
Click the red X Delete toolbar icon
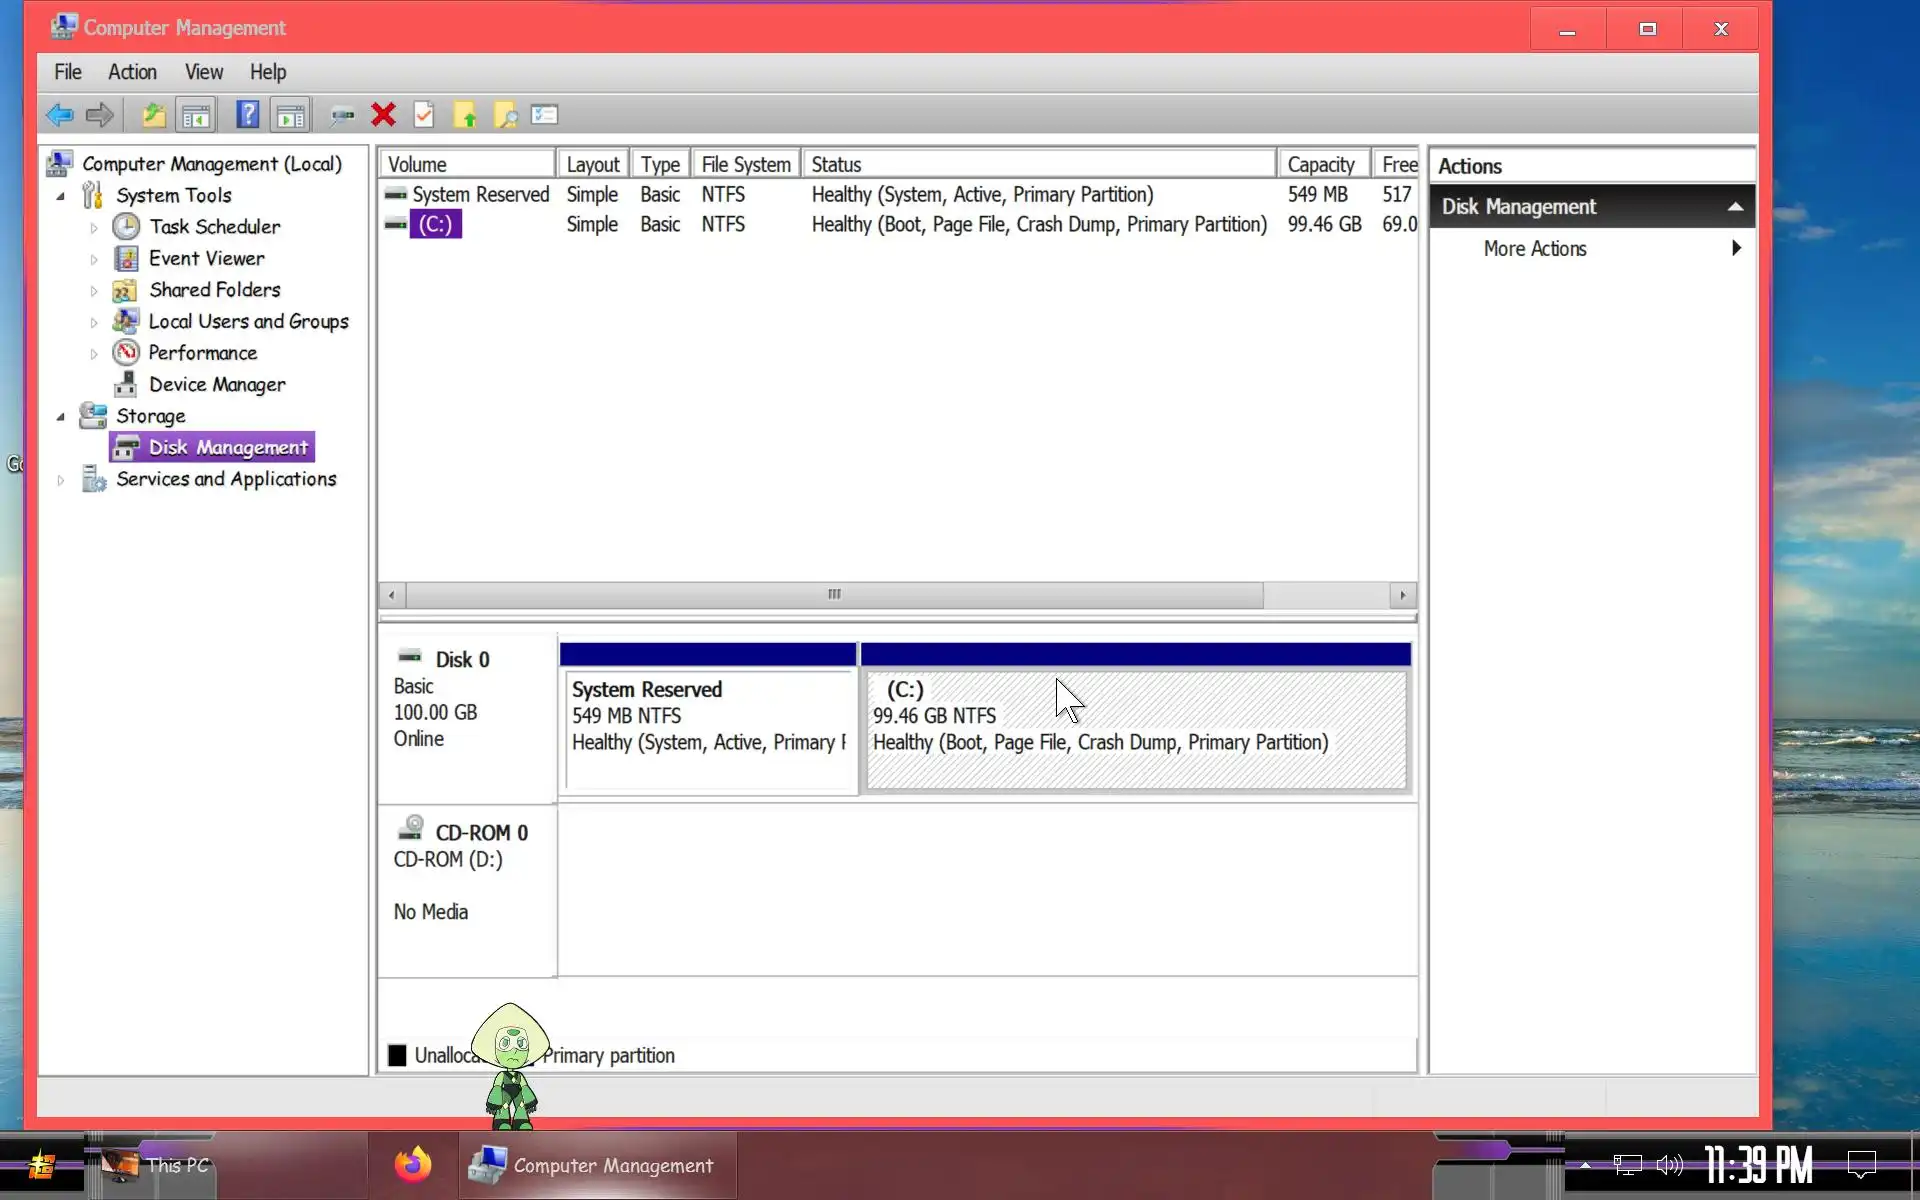pyautogui.click(x=383, y=115)
